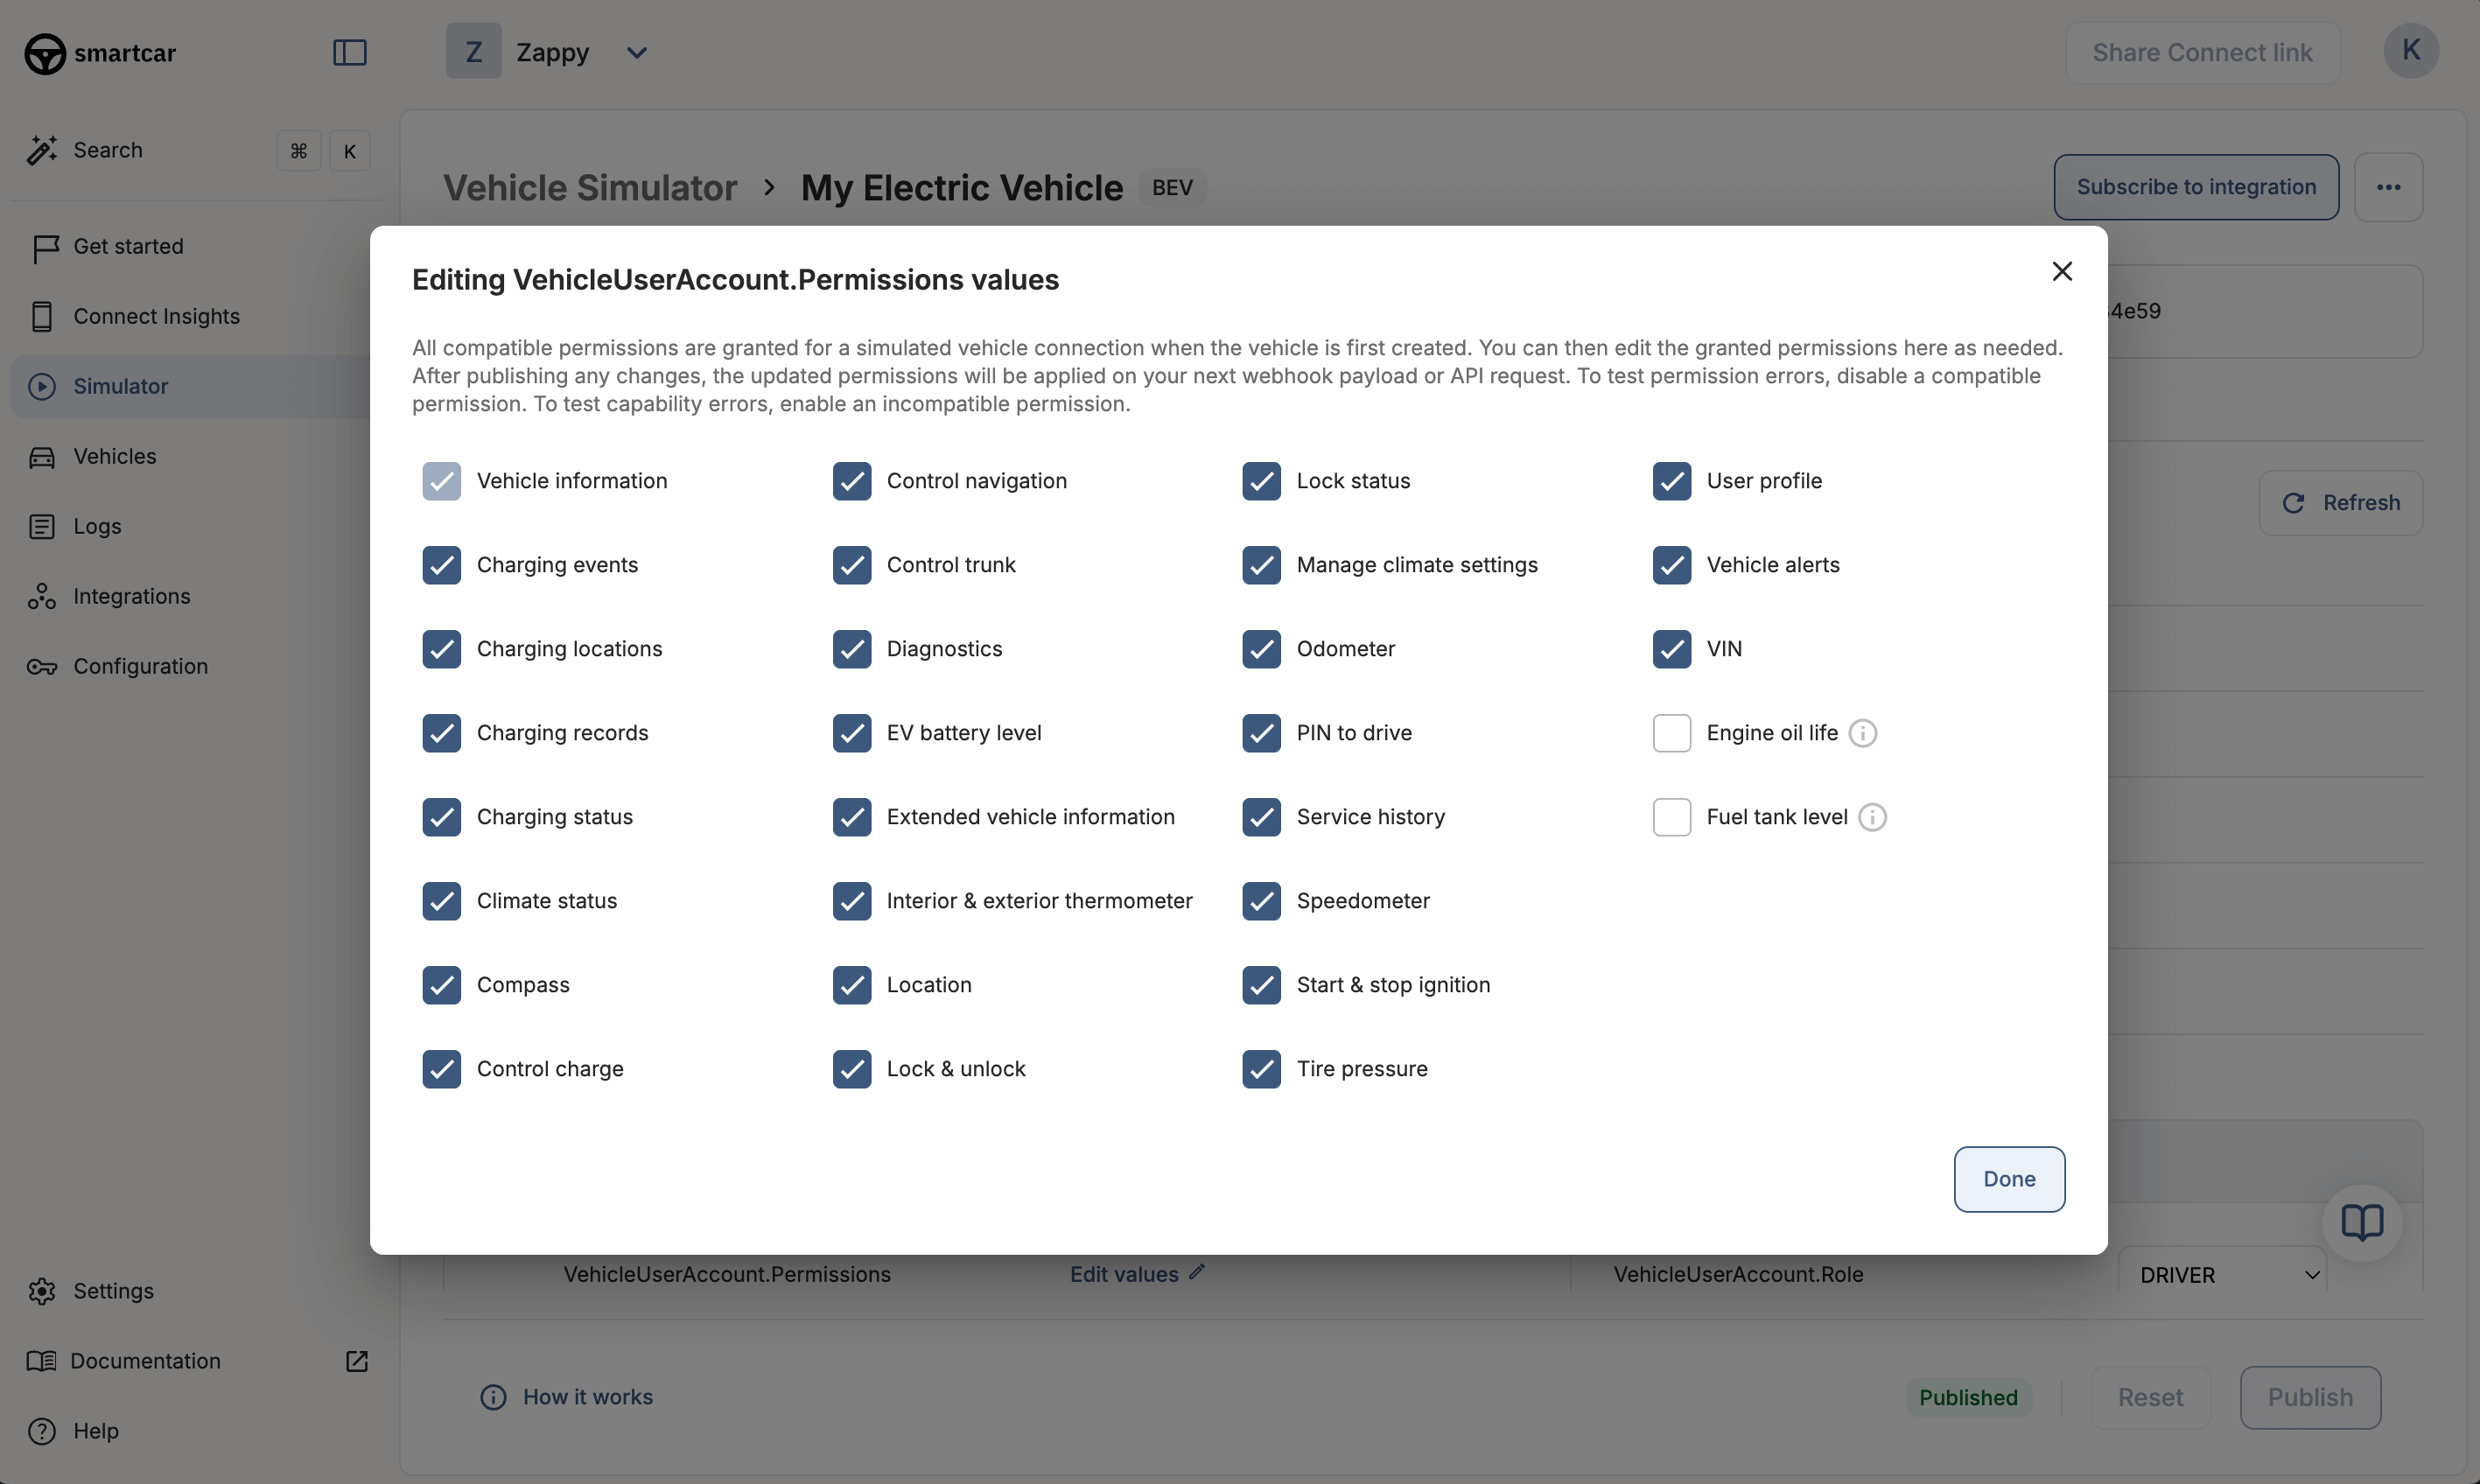The height and width of the screenshot is (1484, 2480).
Task: Expand the Zappy workspace dropdown
Action: (637, 52)
